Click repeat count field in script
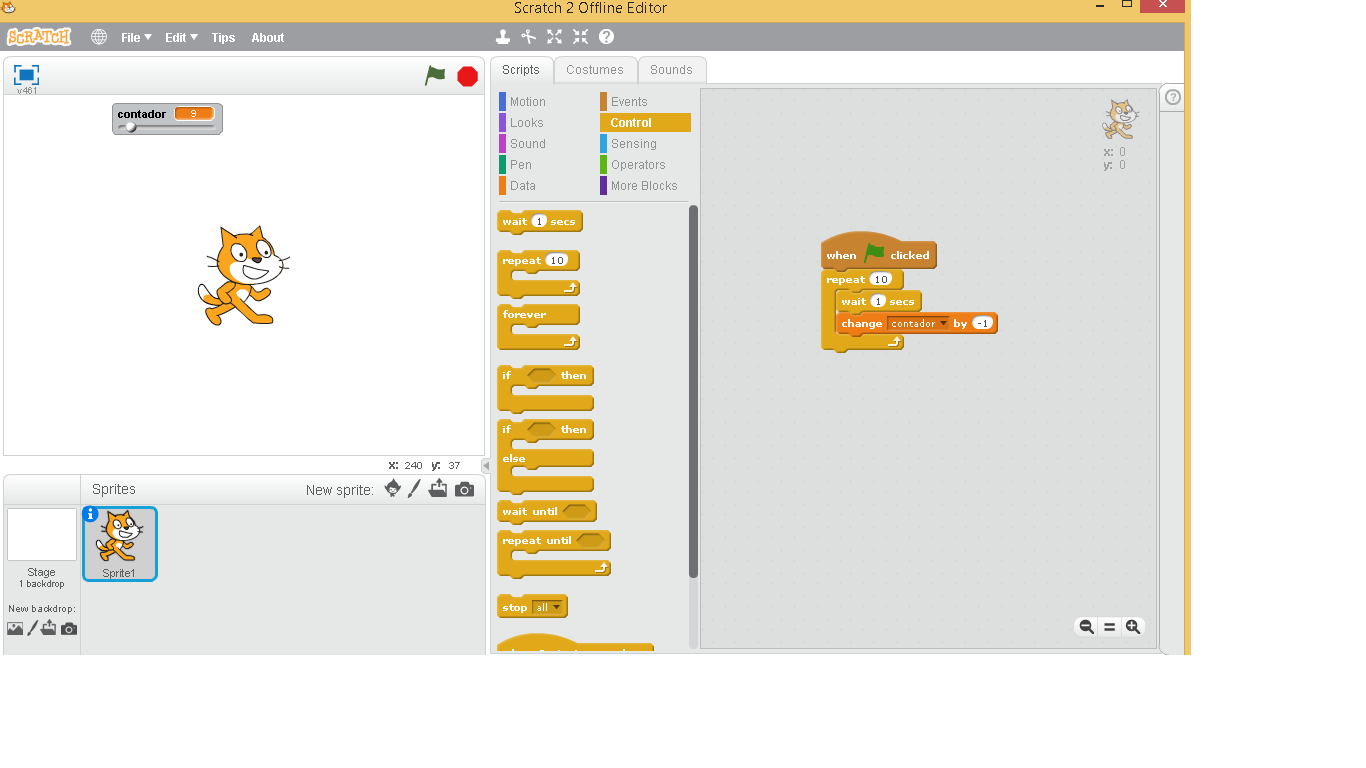The height and width of the screenshot is (768, 1366). (880, 279)
